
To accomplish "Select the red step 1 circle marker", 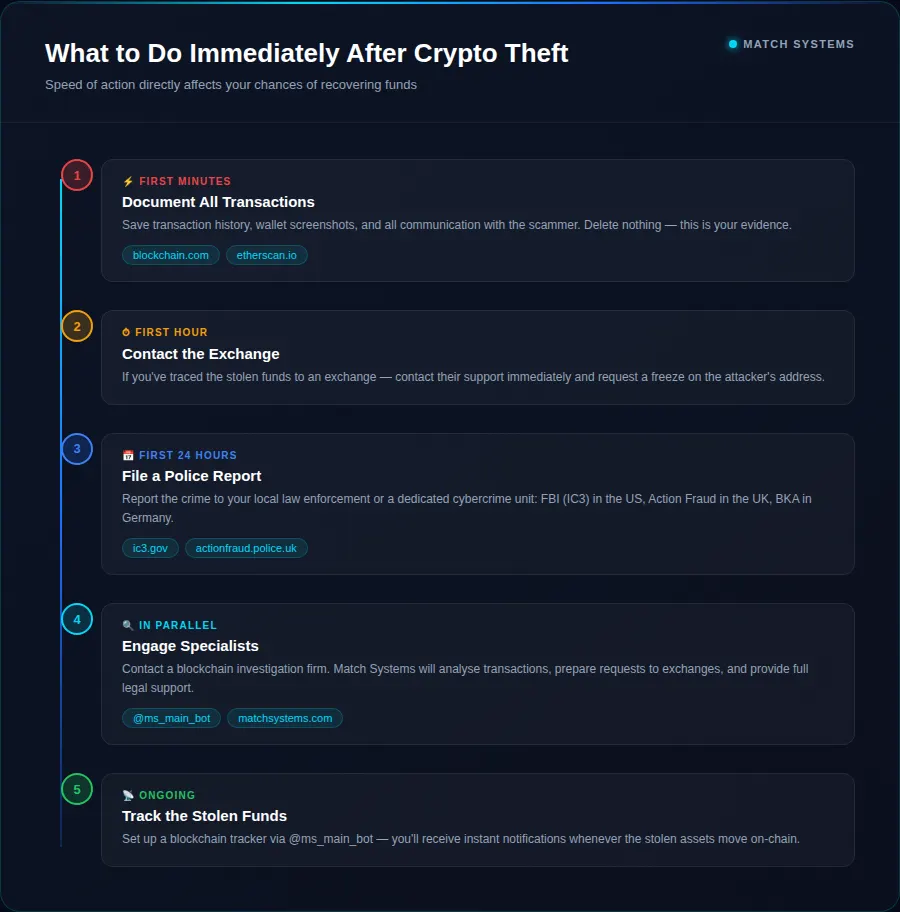I will tap(77, 175).
